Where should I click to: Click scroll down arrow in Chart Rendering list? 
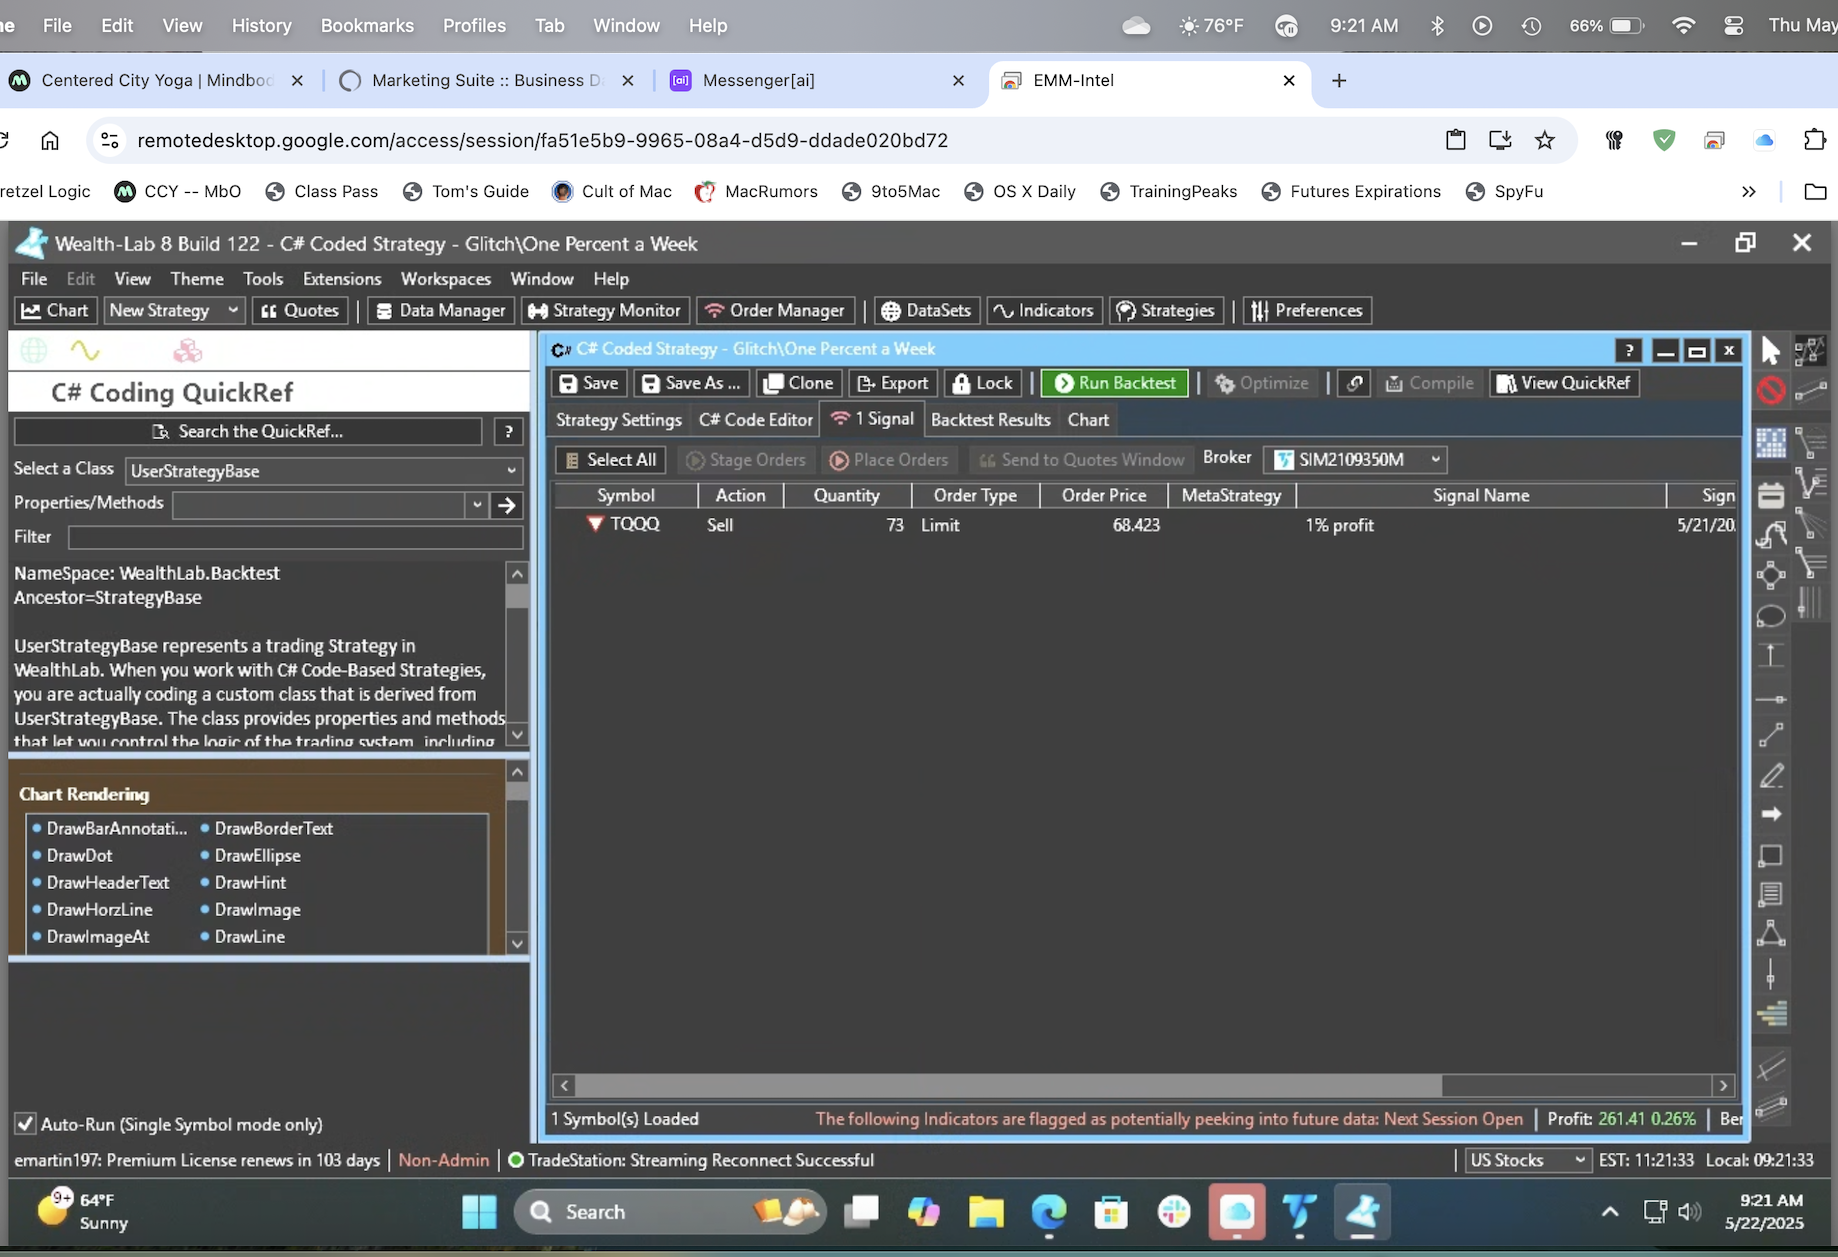pos(517,942)
